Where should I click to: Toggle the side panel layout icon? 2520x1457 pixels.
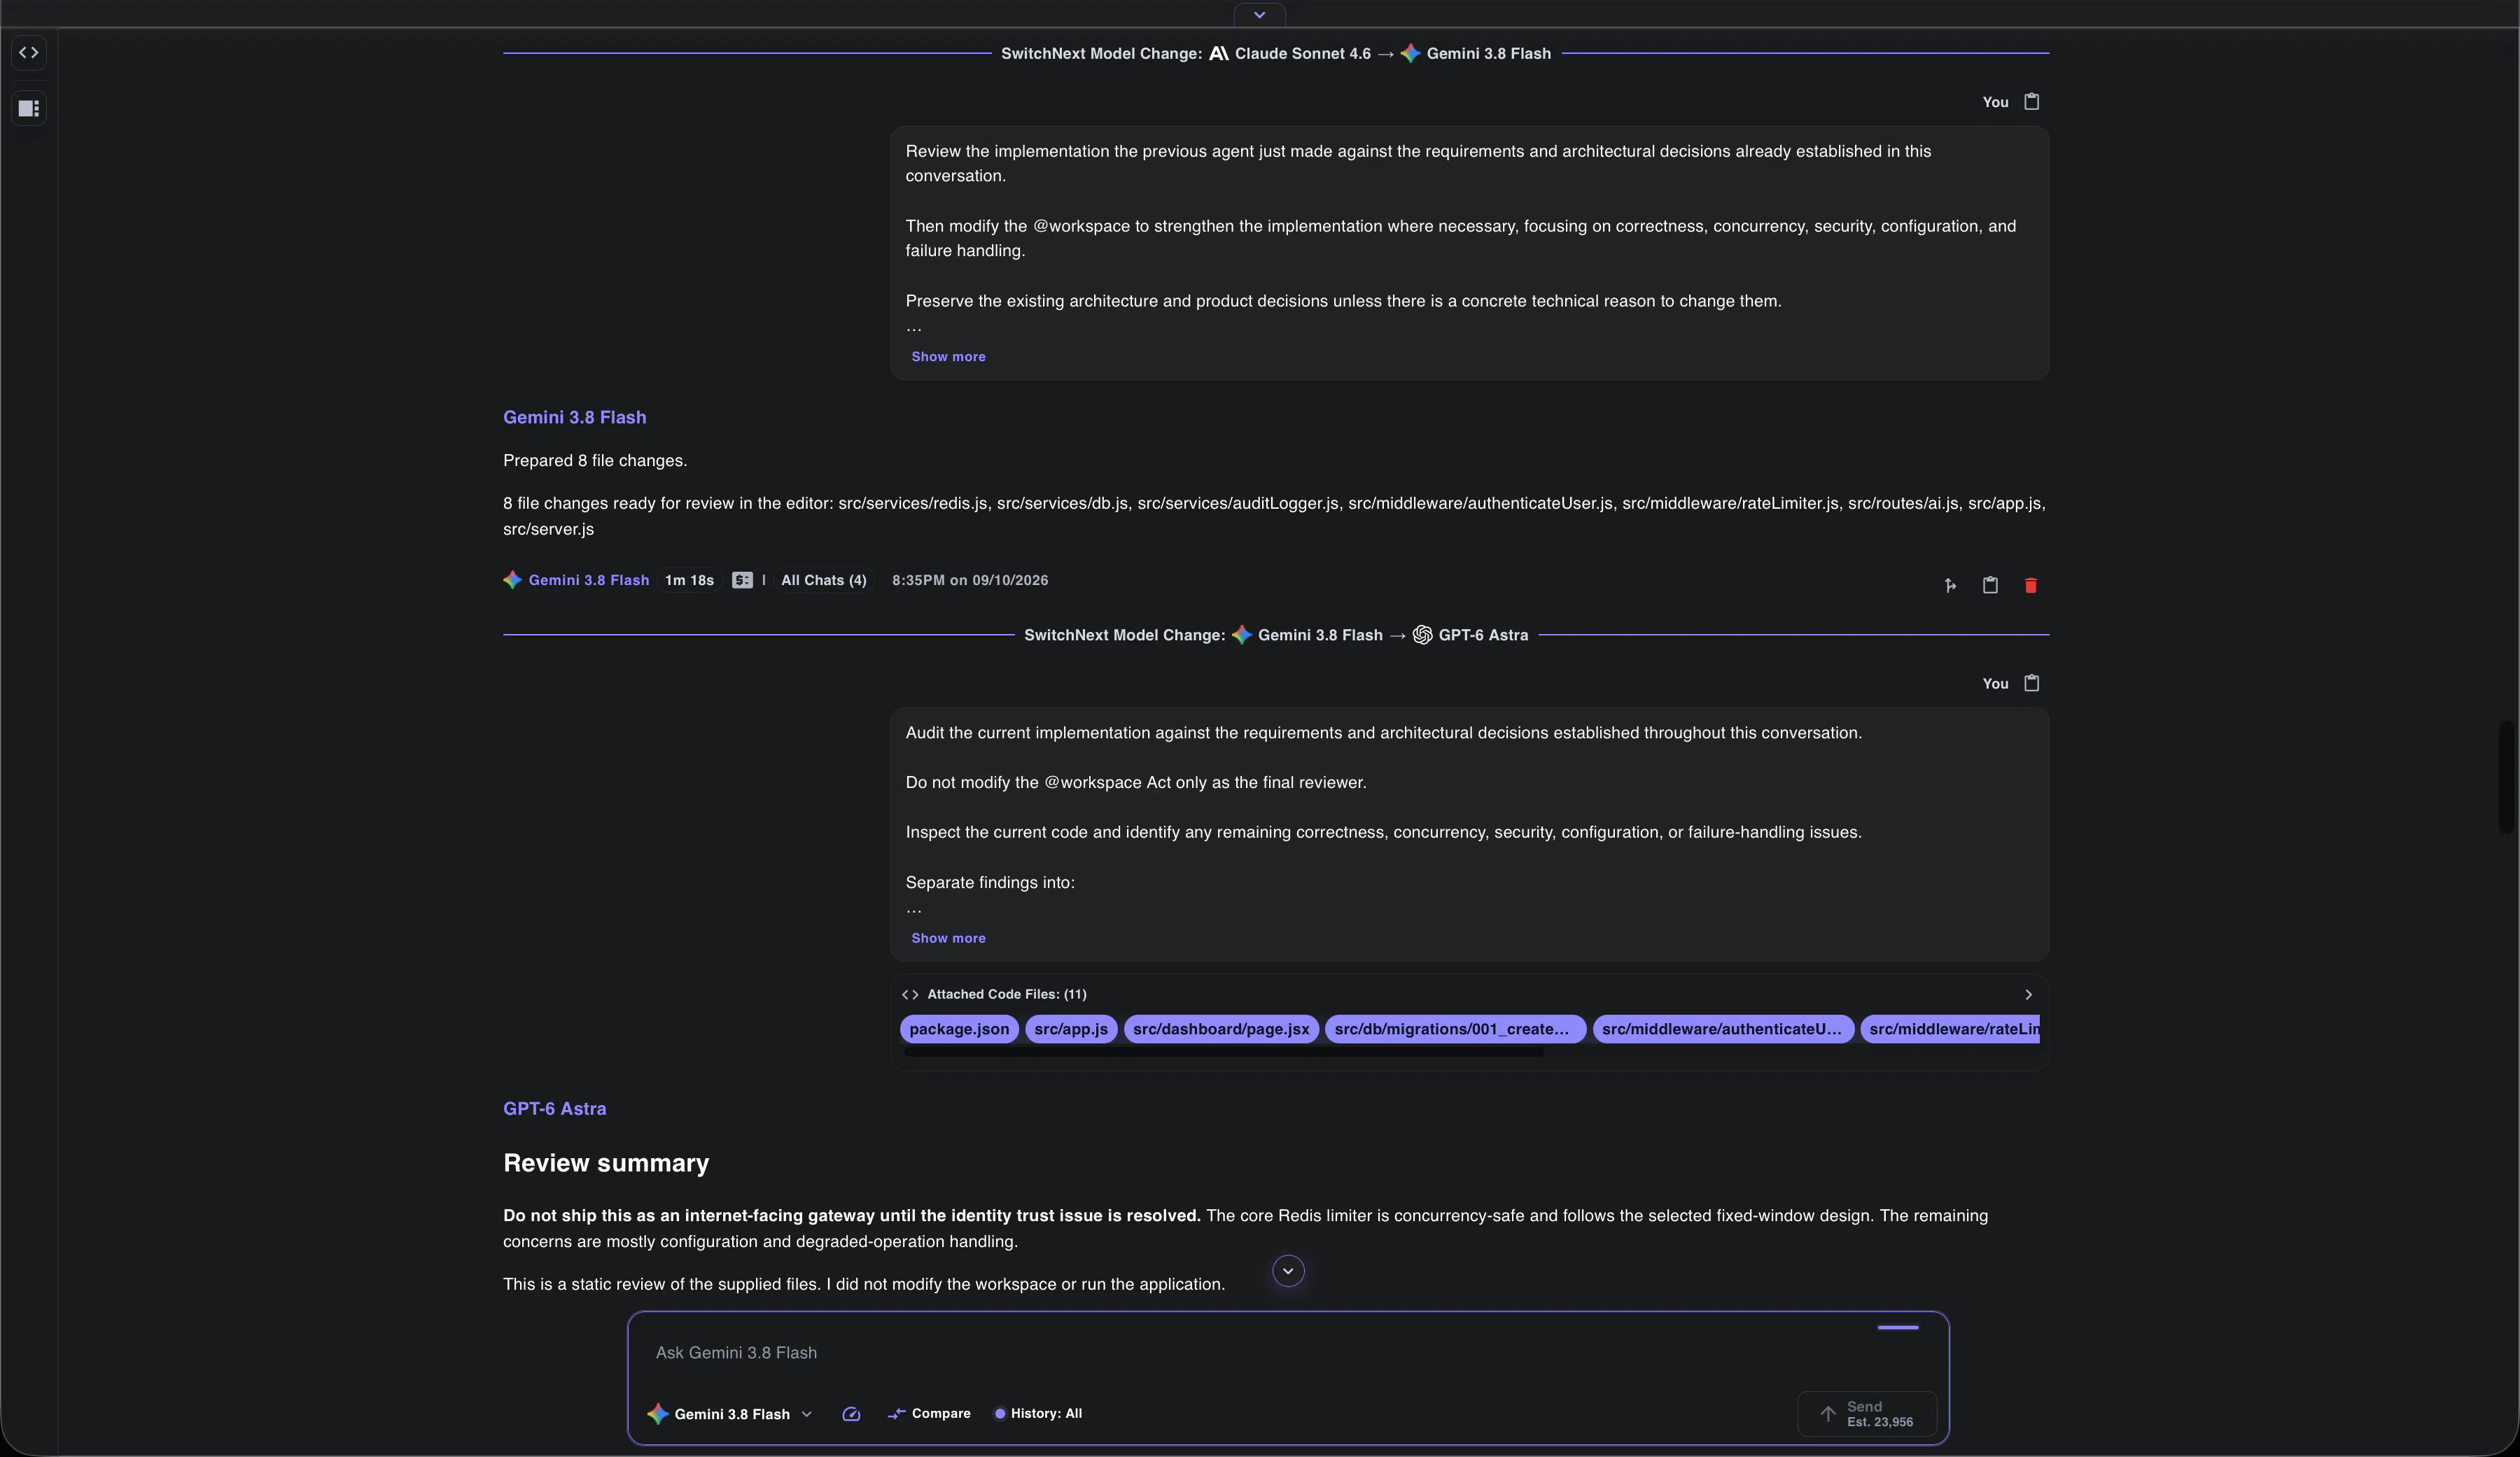tap(29, 108)
